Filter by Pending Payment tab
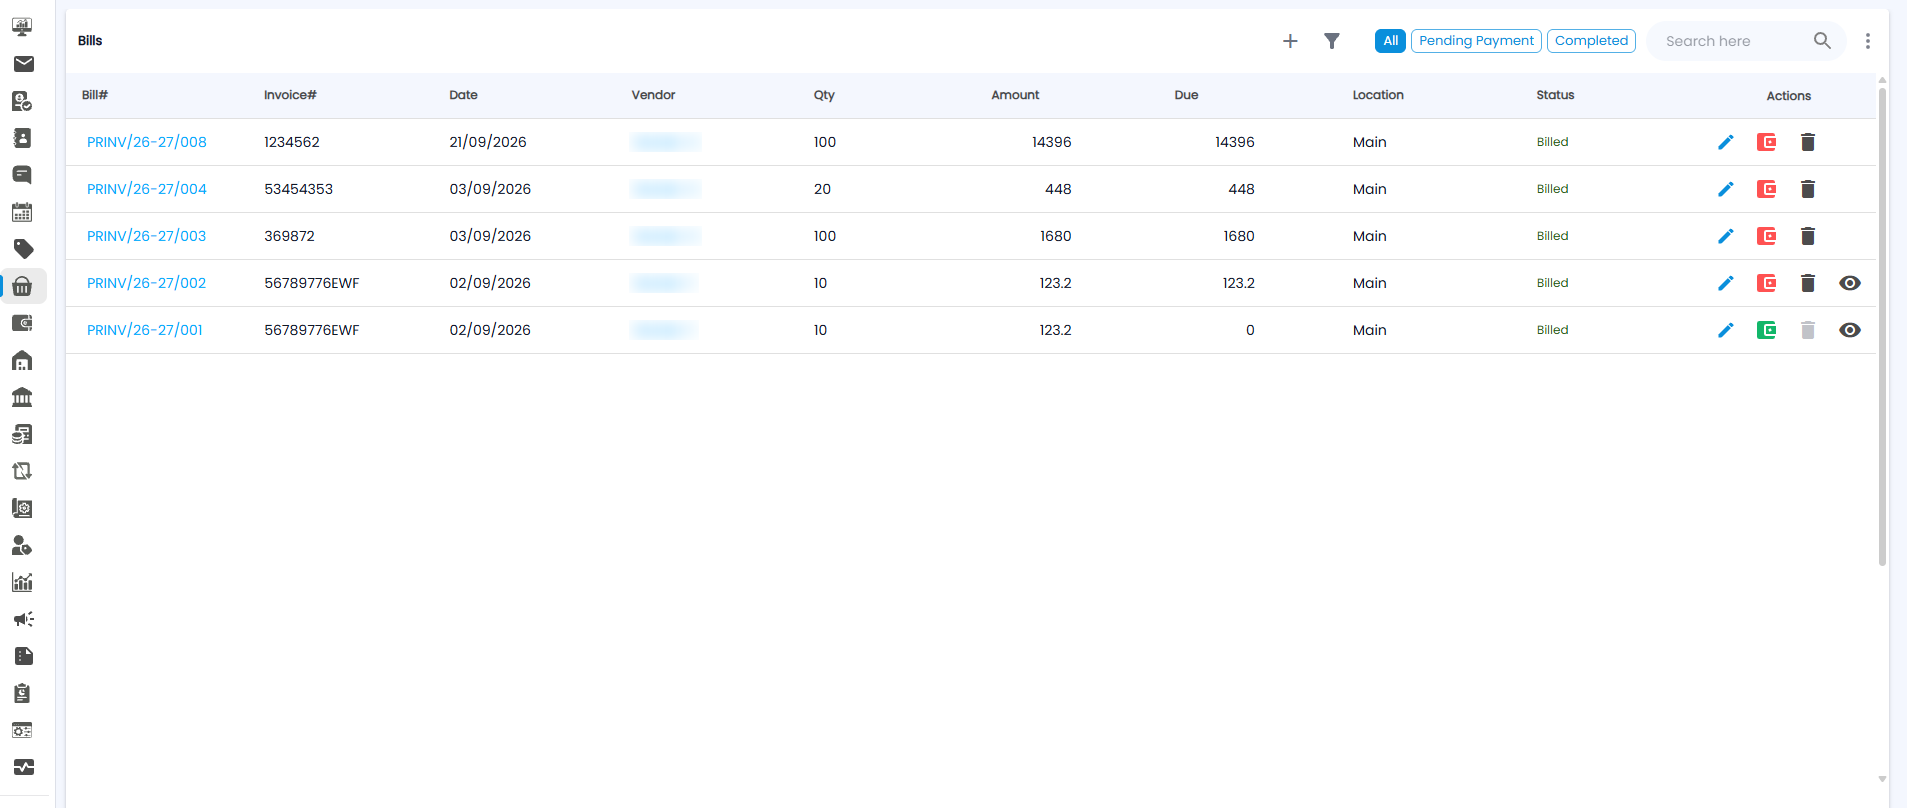This screenshot has width=1907, height=808. [x=1476, y=41]
